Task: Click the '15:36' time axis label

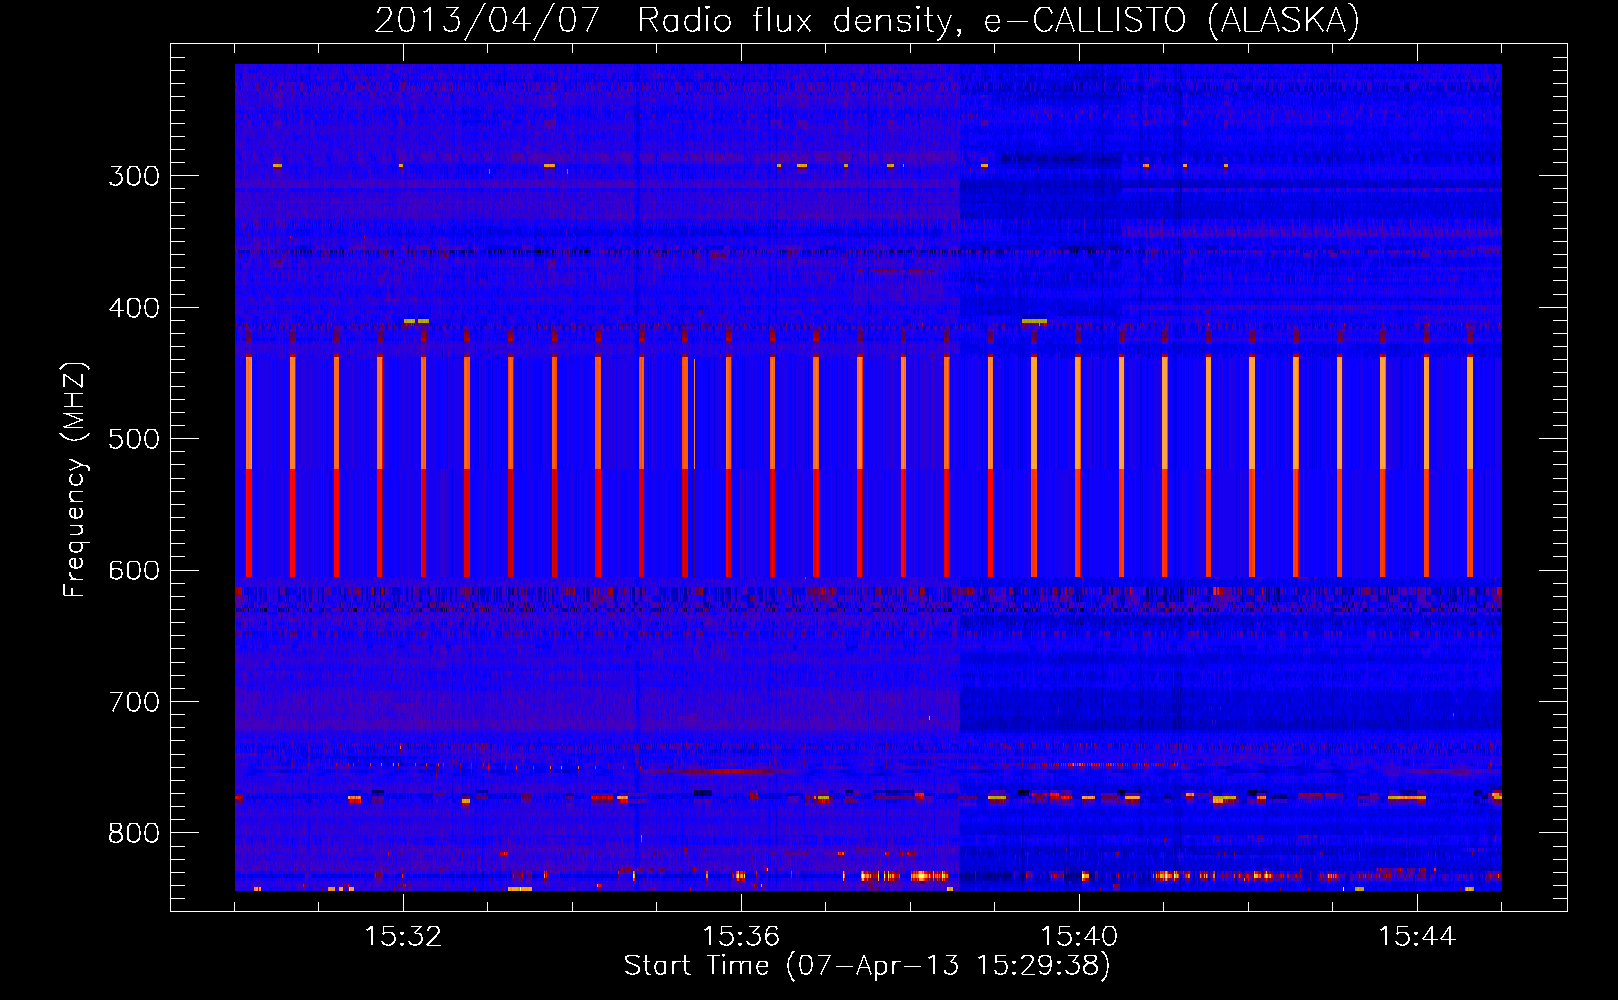Action: [741, 937]
